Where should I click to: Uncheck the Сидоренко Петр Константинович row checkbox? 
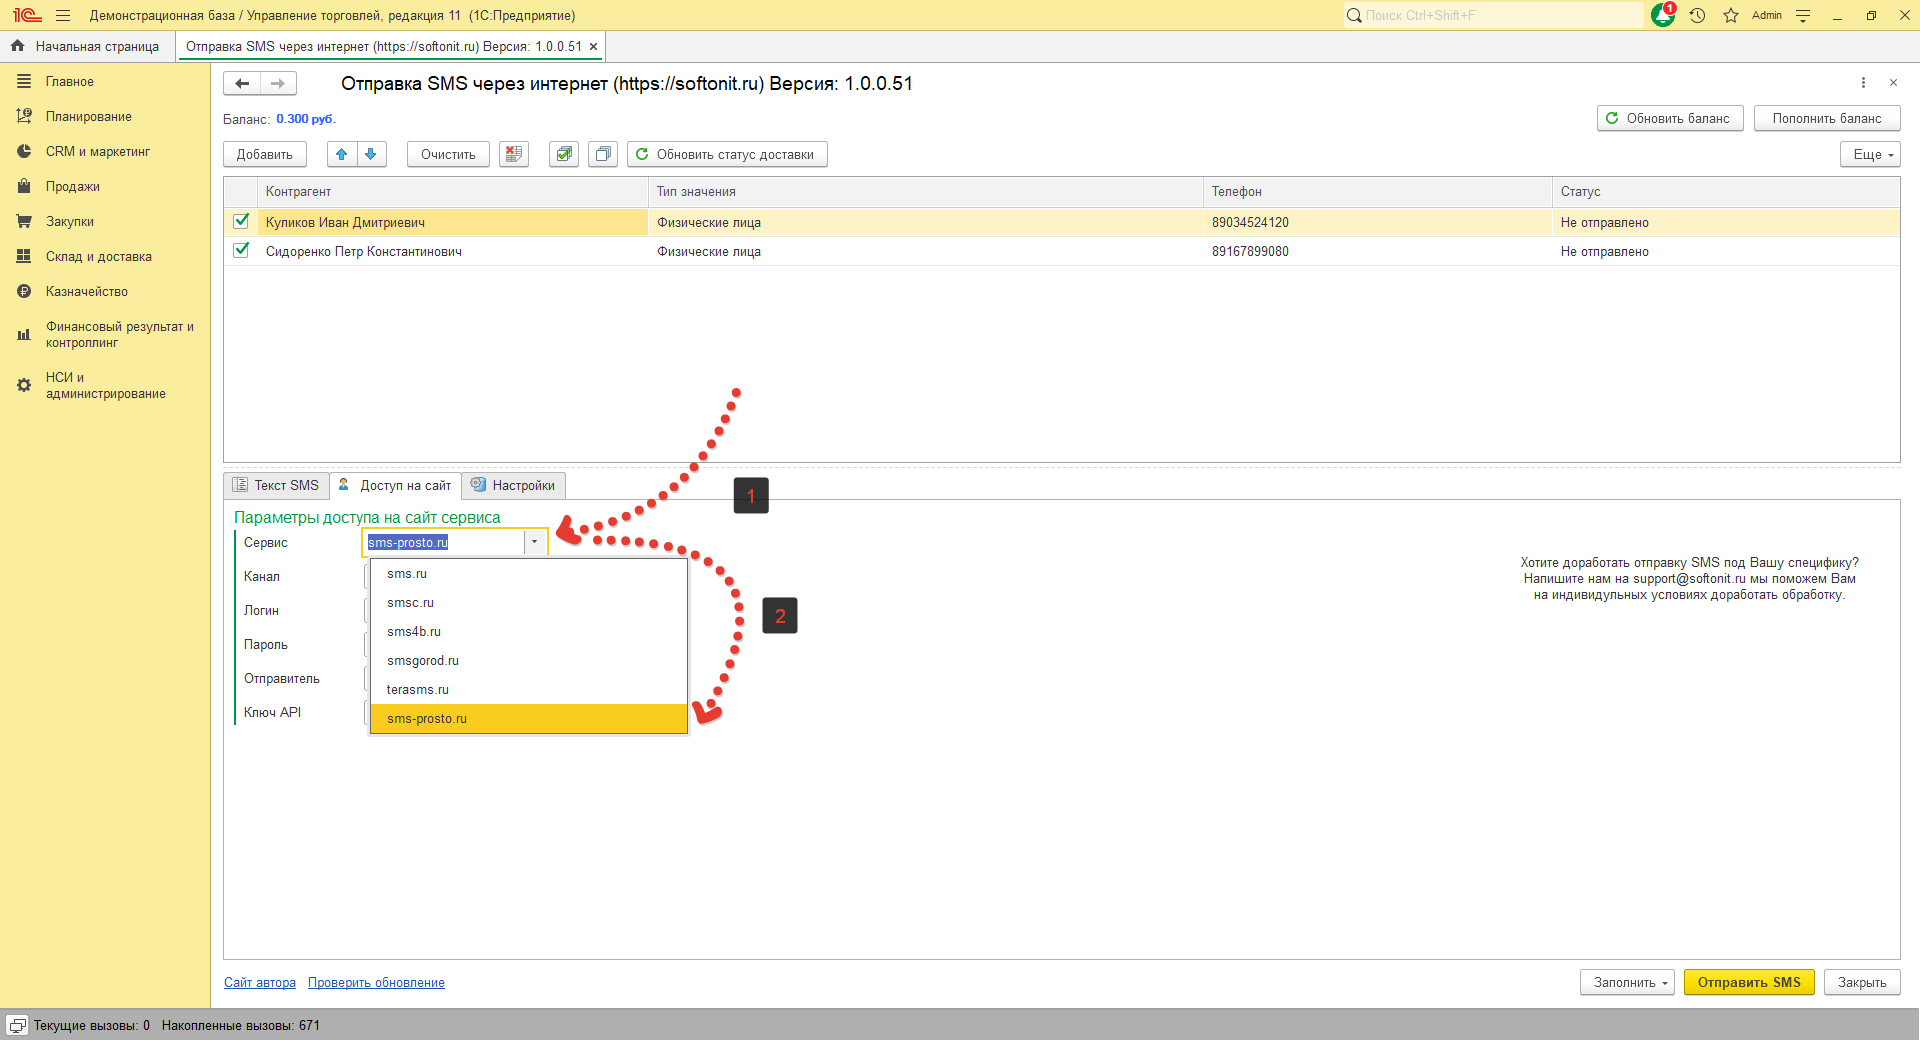tap(241, 250)
